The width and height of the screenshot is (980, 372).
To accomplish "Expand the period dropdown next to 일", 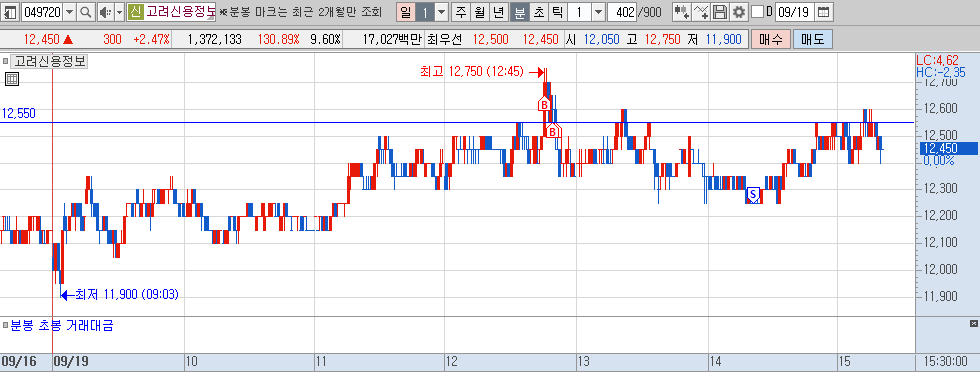I will 441,12.
